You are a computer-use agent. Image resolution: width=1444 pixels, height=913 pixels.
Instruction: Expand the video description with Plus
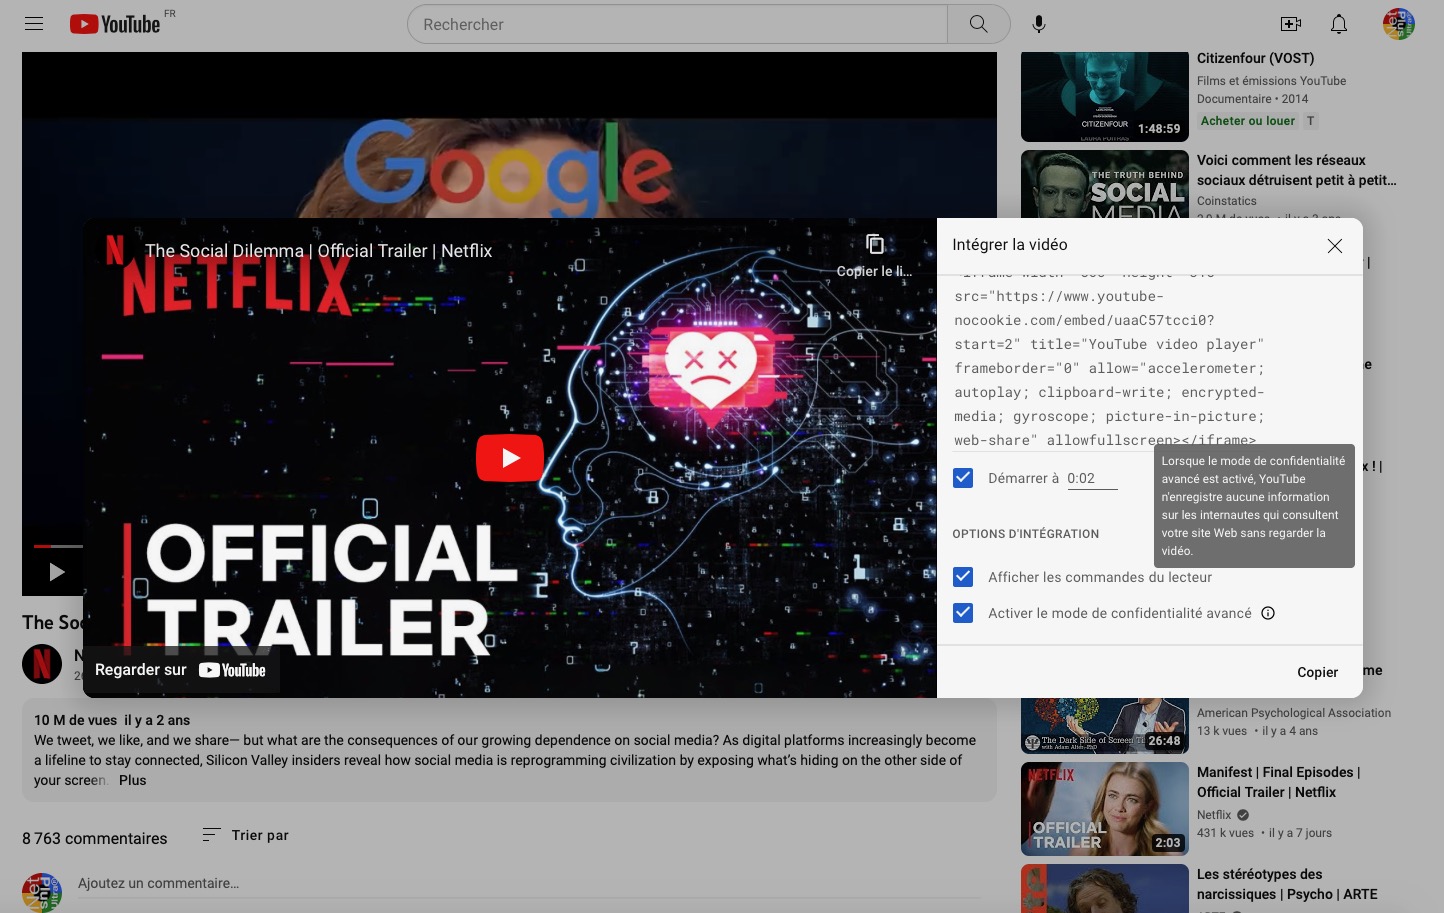pyautogui.click(x=133, y=780)
